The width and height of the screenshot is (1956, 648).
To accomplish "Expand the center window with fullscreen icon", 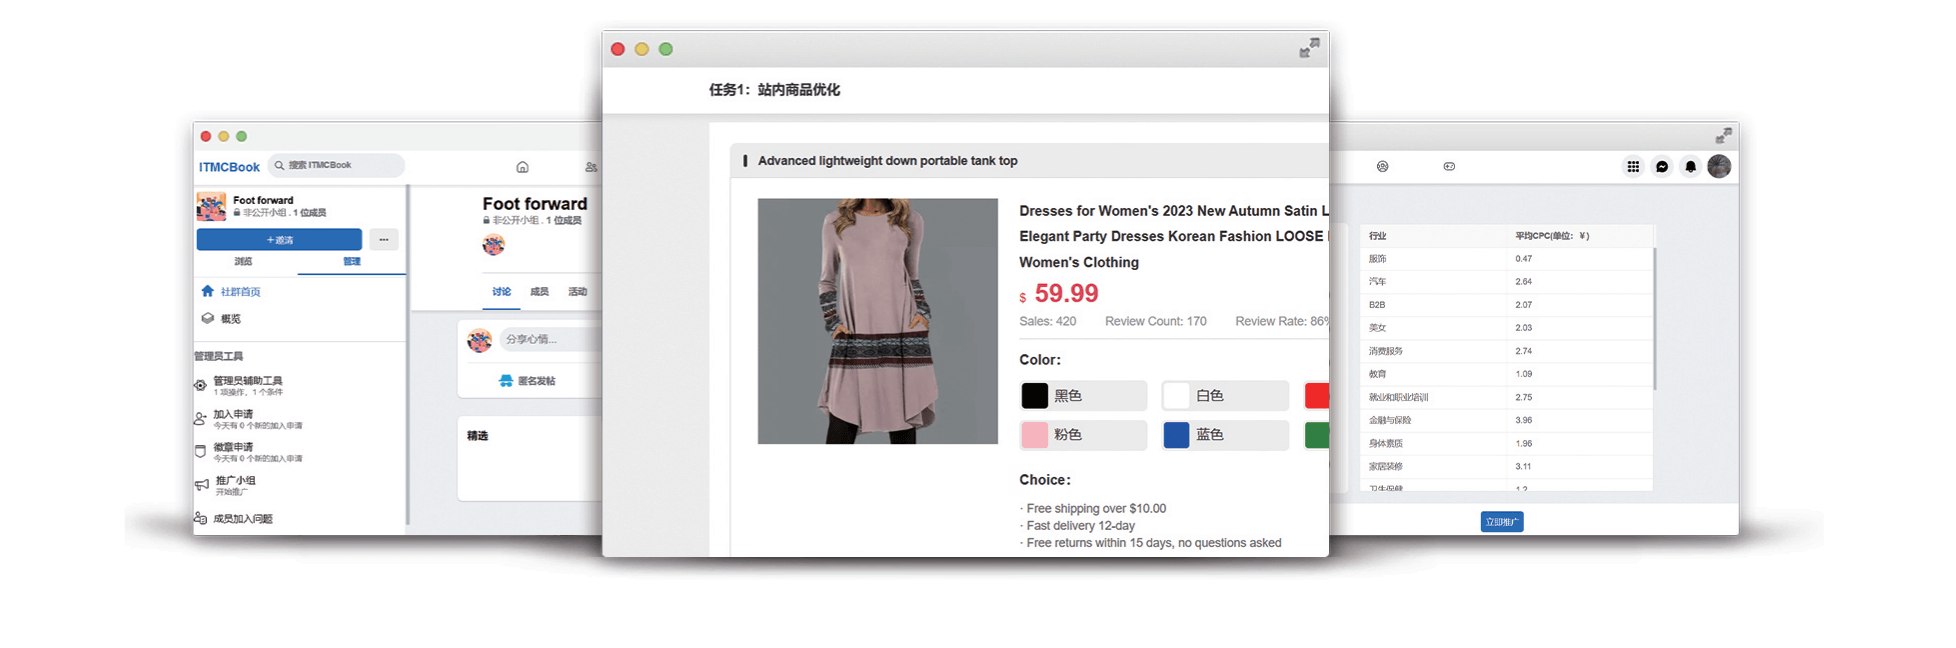I will [1309, 48].
